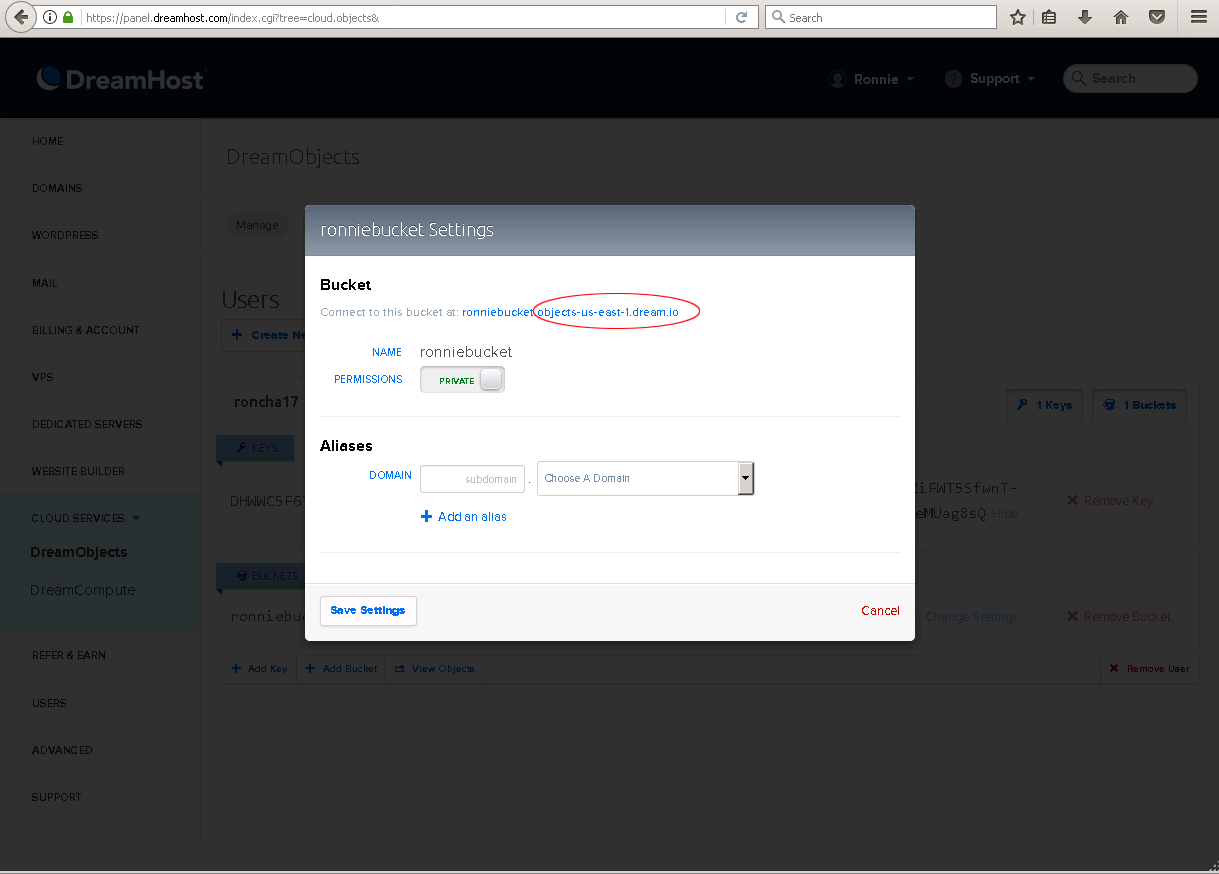Click the Add an alias link
Image resolution: width=1219 pixels, height=874 pixels.
click(472, 517)
